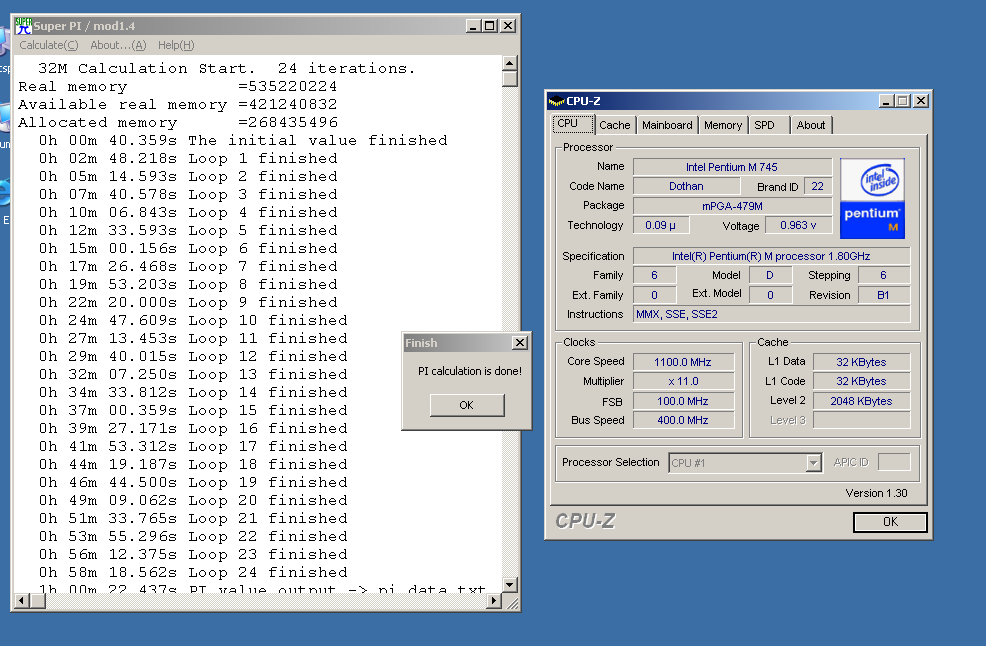Click the Specification field Pentium M 1.80GHz
This screenshot has height=646, width=986.
pos(771,256)
